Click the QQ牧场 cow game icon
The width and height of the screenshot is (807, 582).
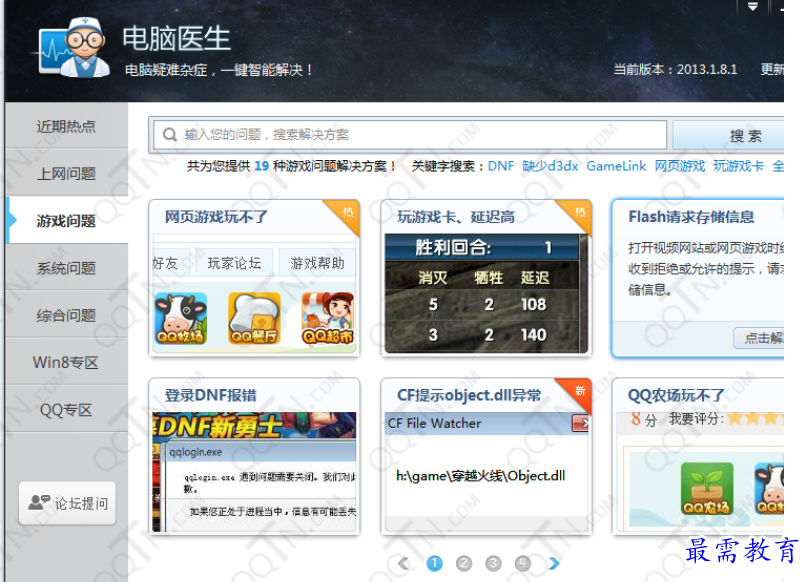[181, 319]
